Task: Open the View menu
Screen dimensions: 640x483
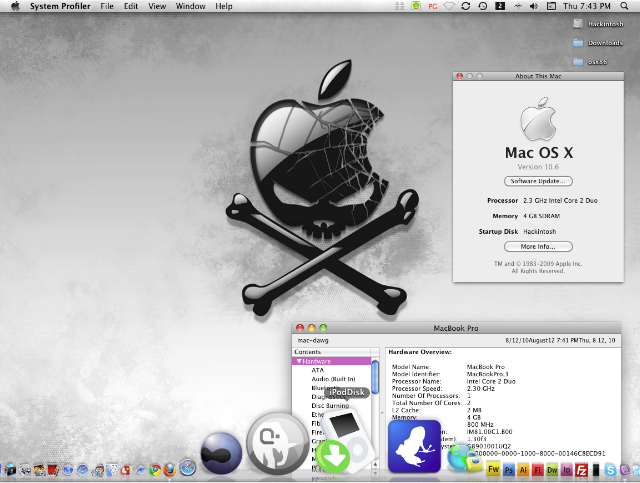Action: (157, 6)
